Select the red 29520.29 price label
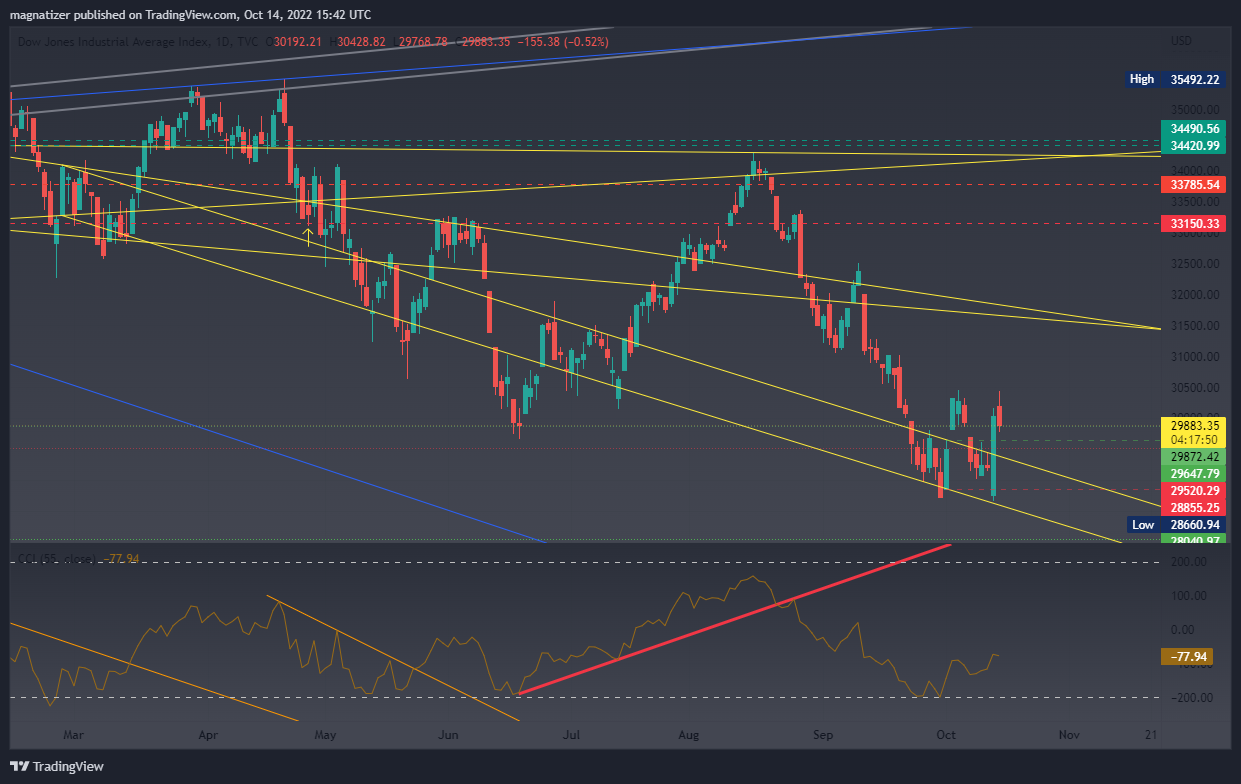Image resolution: width=1241 pixels, height=784 pixels. [1195, 491]
